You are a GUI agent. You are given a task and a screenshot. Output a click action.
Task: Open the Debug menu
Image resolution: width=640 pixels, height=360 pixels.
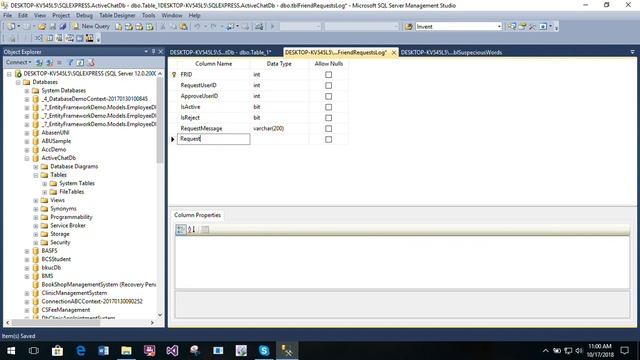coord(84,15)
